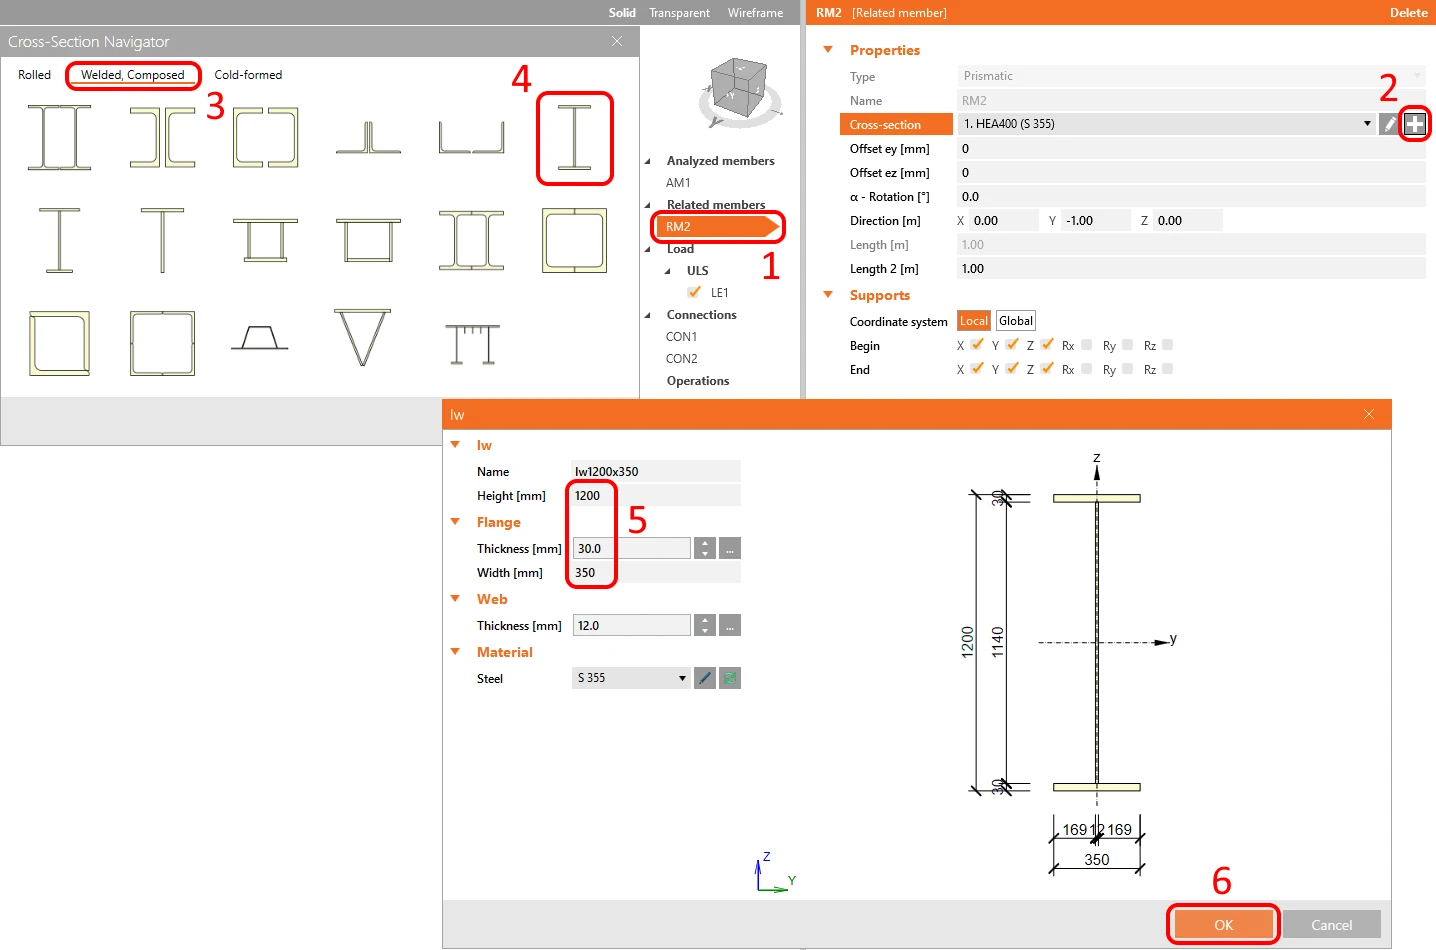The image size is (1436, 950).
Task: Confirm the Iw dialog with OK
Action: (x=1223, y=925)
